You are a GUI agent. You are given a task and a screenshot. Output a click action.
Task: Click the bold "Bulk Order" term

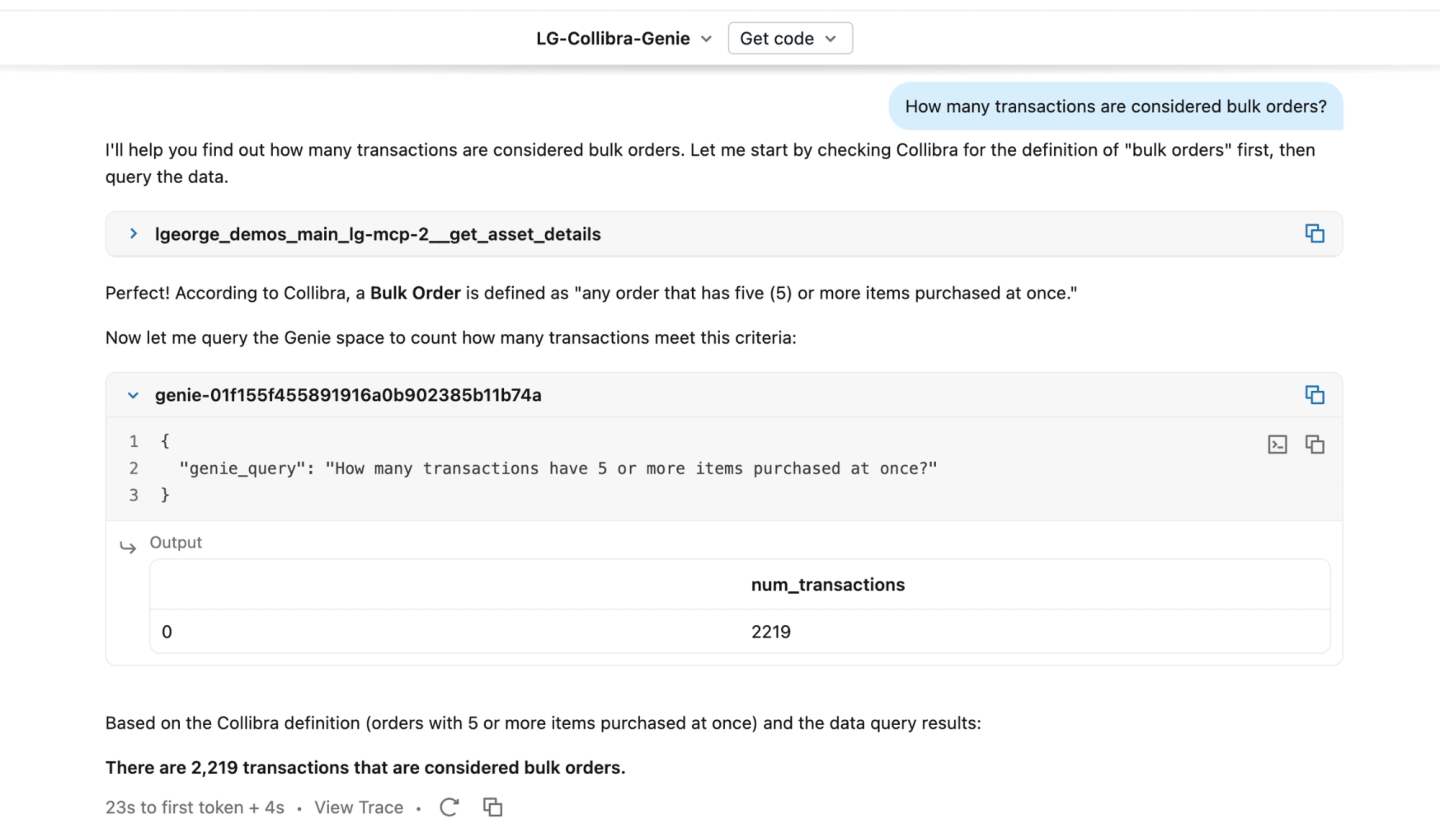click(x=415, y=293)
